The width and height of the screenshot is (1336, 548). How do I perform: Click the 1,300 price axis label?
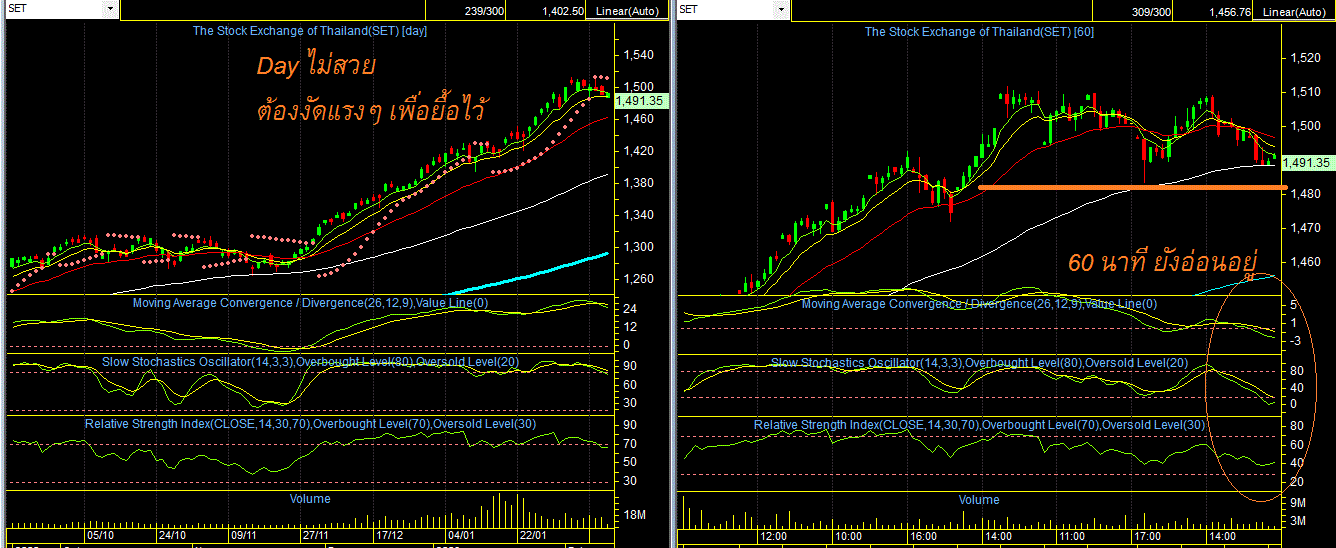pos(638,247)
